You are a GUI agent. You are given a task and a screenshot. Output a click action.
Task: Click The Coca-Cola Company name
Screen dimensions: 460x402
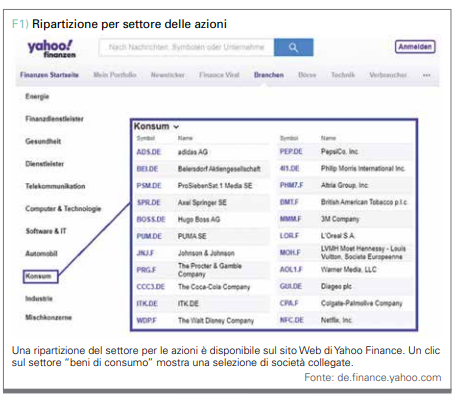click(214, 287)
